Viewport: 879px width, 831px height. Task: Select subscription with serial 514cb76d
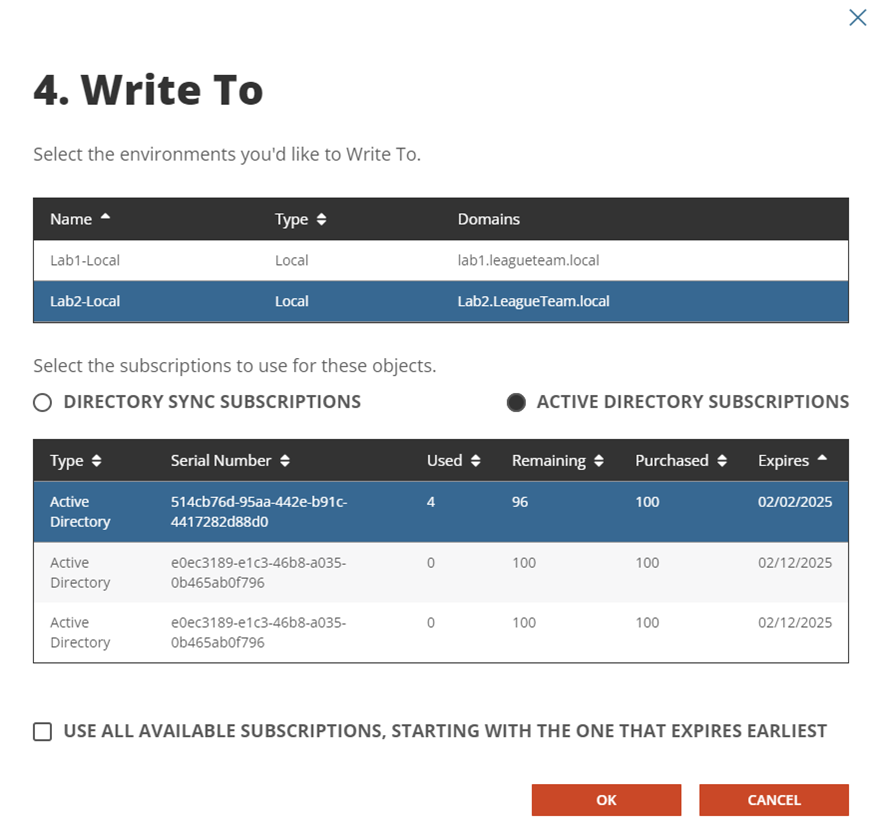pos(440,512)
